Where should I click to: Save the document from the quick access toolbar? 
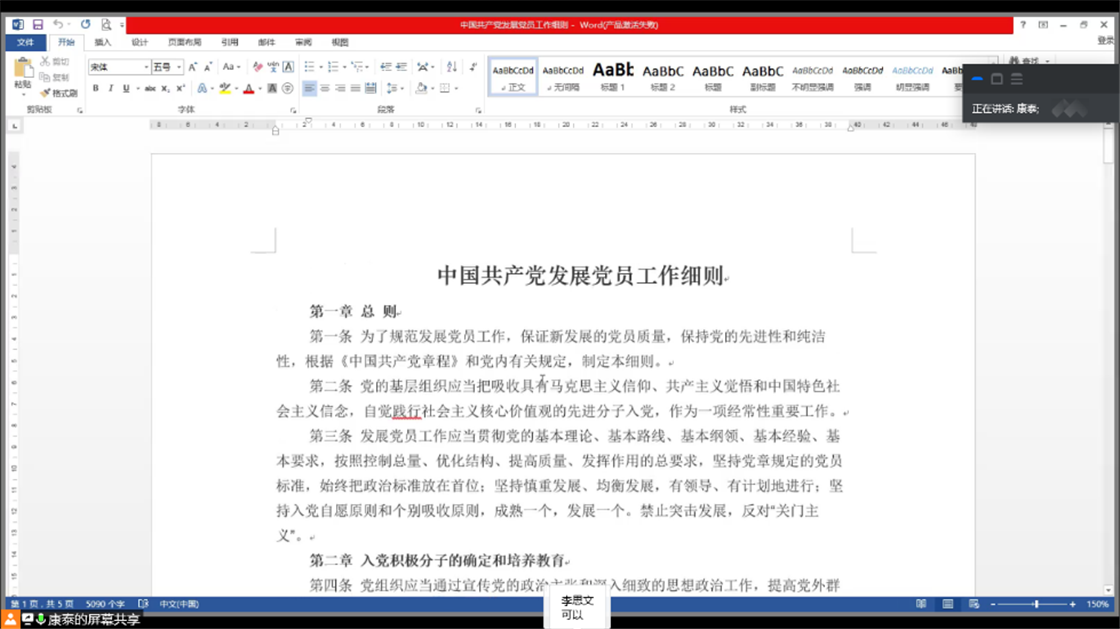click(x=38, y=24)
